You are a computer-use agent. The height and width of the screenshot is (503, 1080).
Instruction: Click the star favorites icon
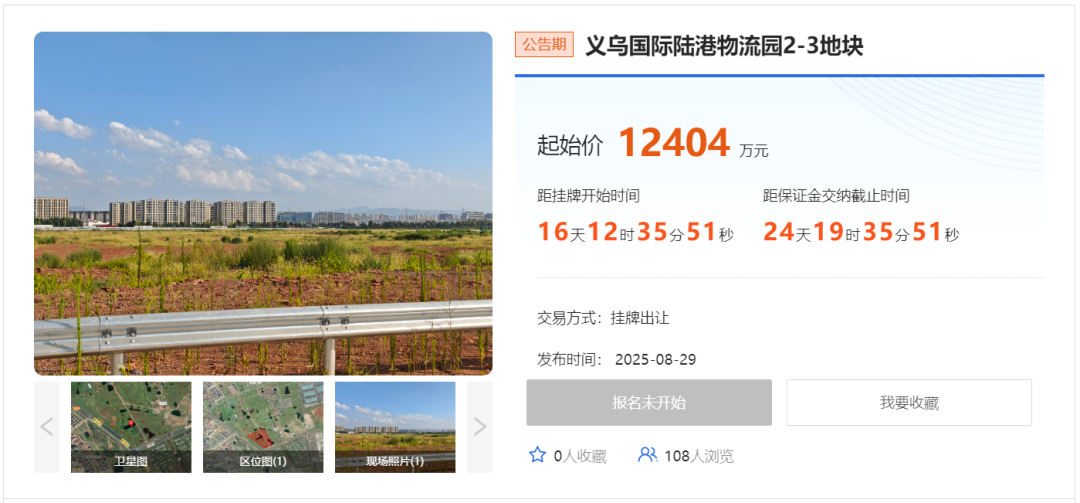pyautogui.click(x=537, y=455)
